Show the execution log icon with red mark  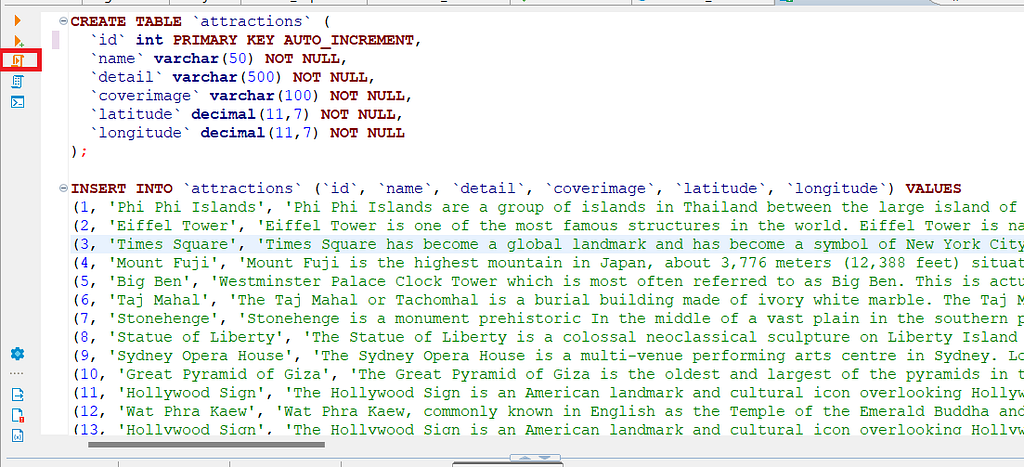click(x=18, y=415)
